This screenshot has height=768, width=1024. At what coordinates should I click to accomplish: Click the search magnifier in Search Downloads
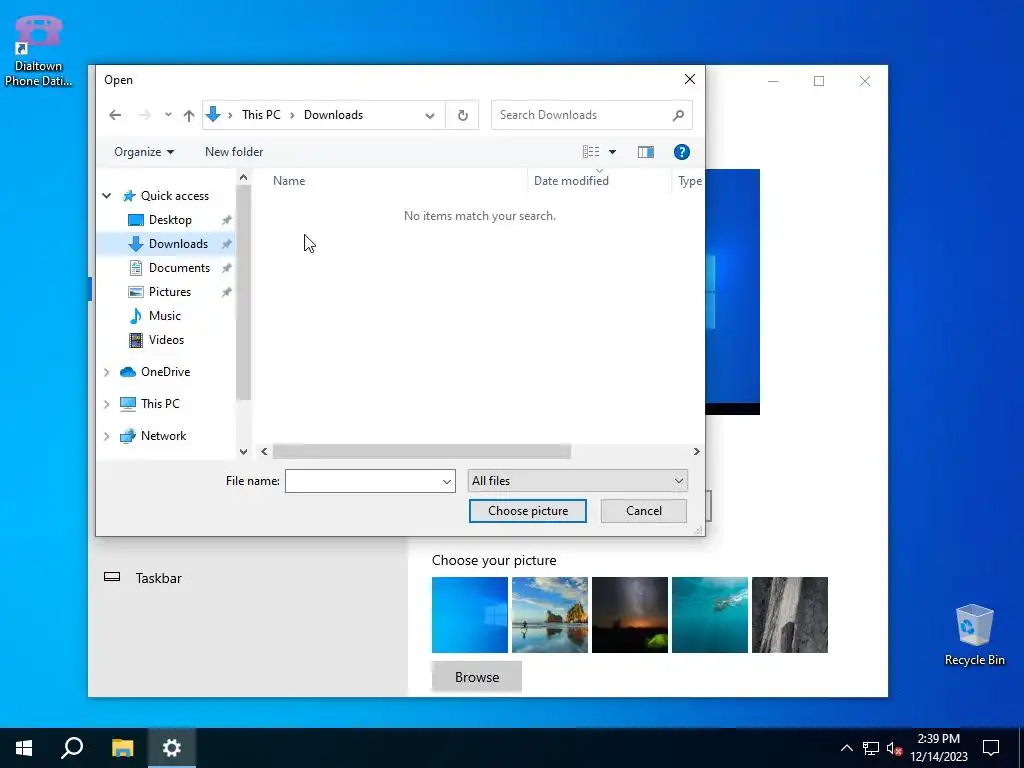point(678,115)
